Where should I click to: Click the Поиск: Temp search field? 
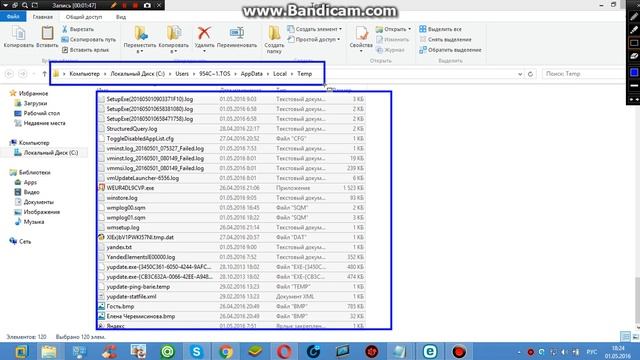pyautogui.click(x=584, y=74)
